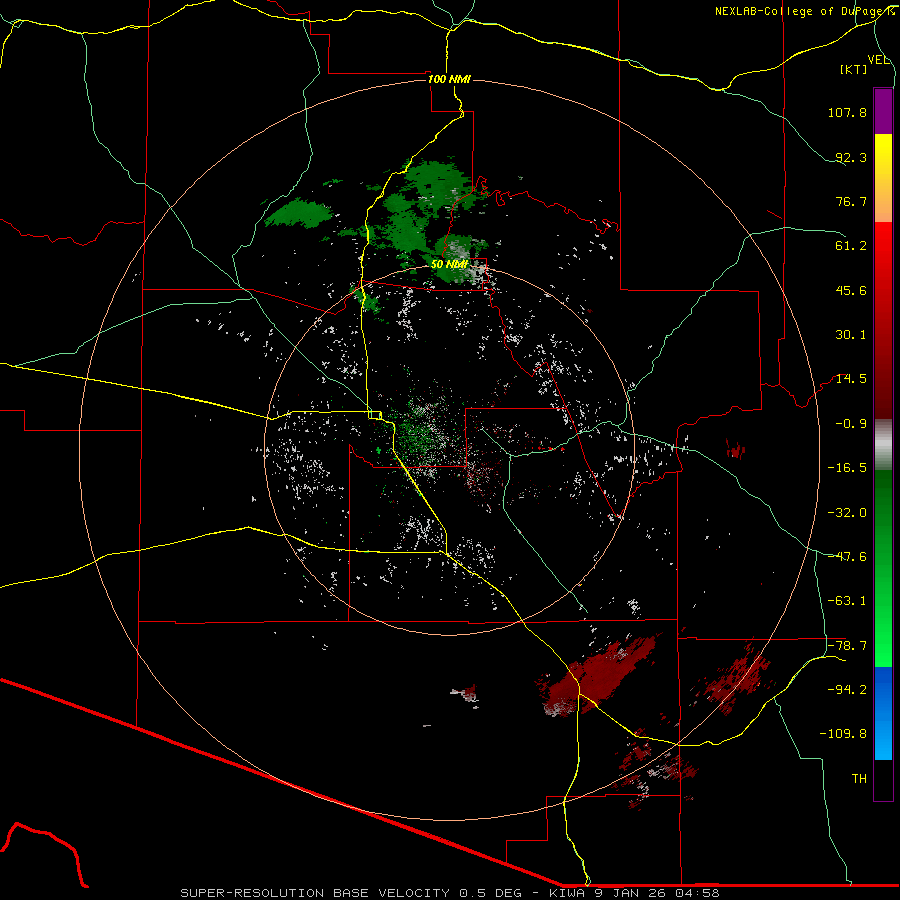
Task: Click the -32.0 legend value
Action: click(847, 513)
